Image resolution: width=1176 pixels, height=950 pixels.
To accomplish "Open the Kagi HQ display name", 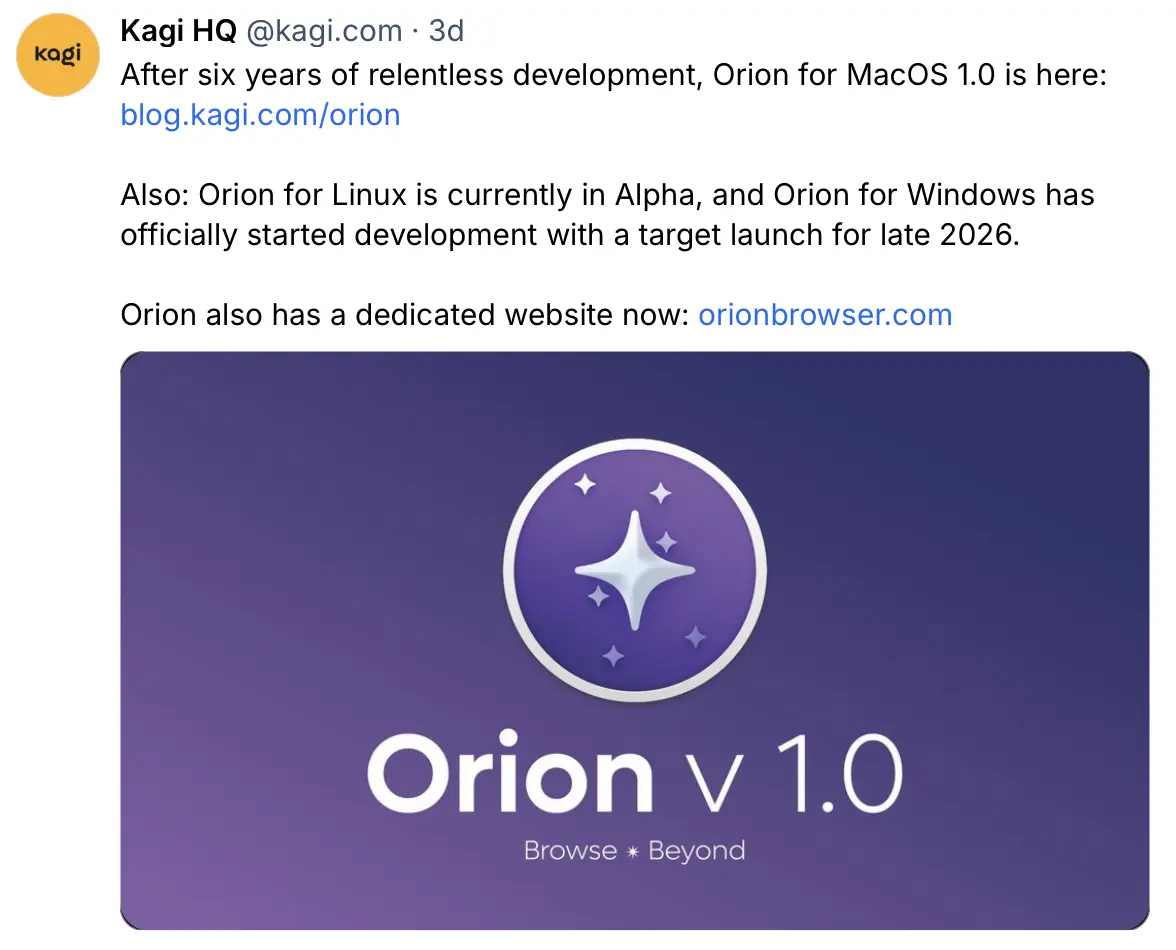I will [x=178, y=32].
